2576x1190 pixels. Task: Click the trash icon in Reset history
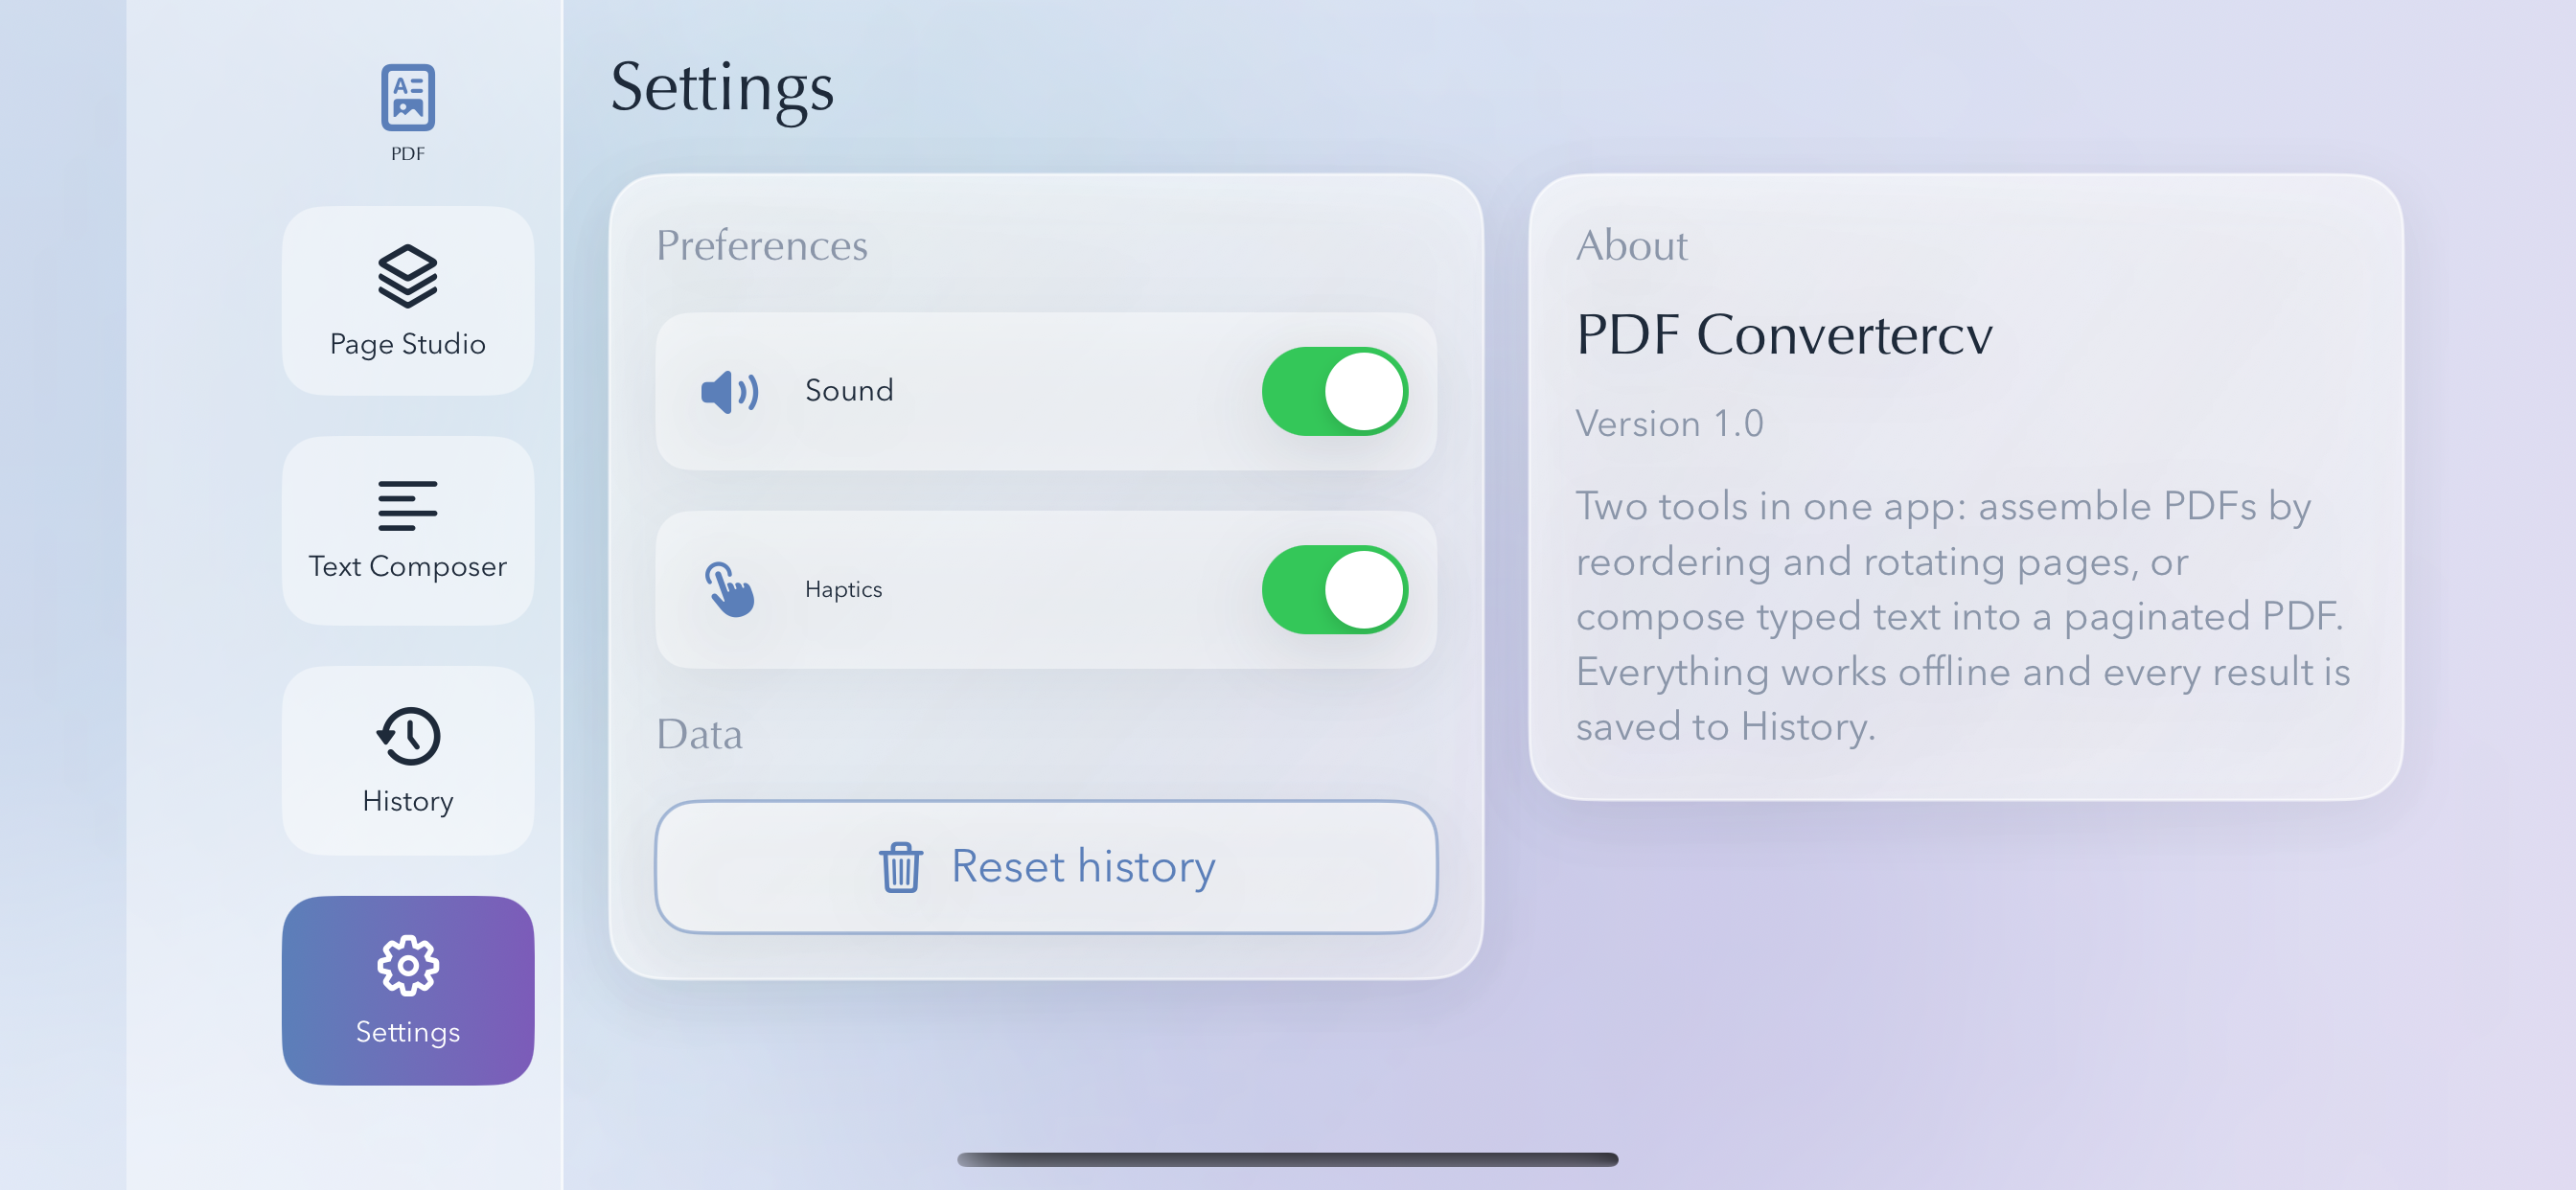pyautogui.click(x=900, y=866)
